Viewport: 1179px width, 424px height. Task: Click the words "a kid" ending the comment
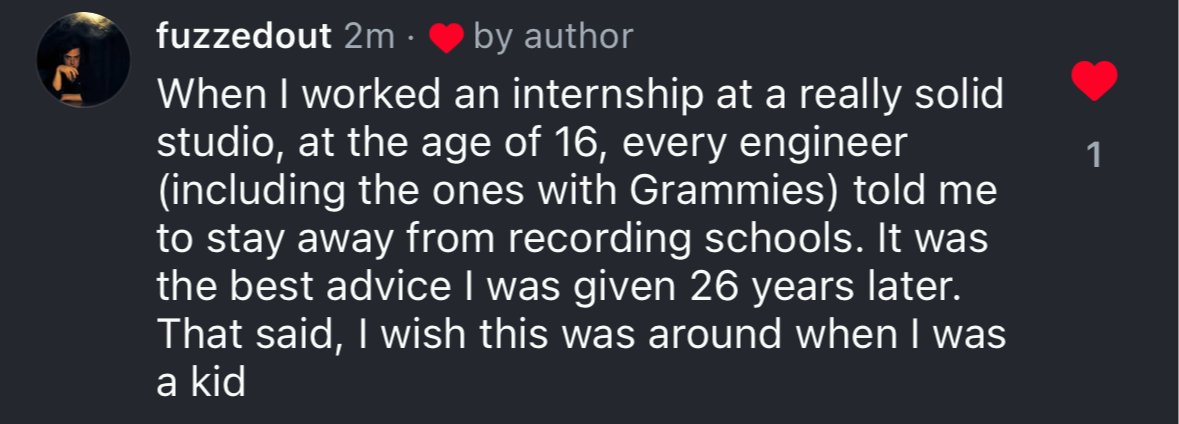[201, 383]
